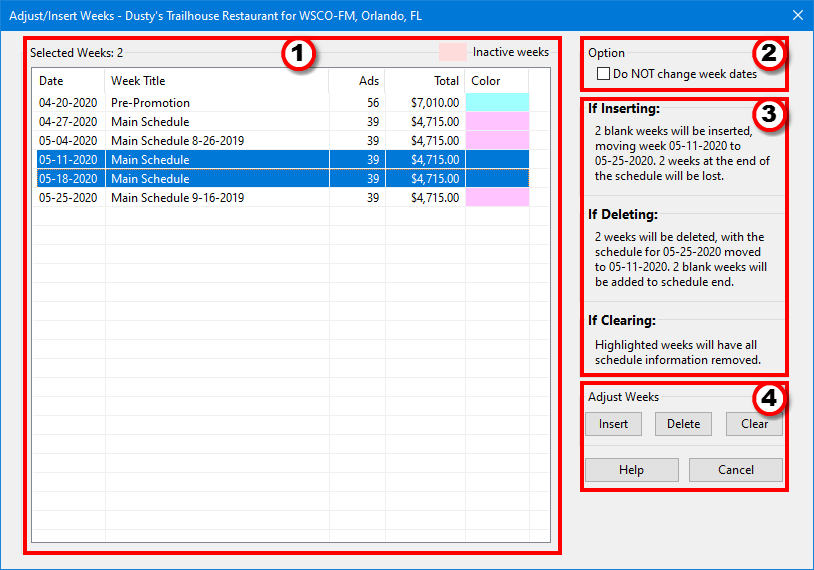Click the Color column header
This screenshot has width=814, height=570.
(x=486, y=81)
